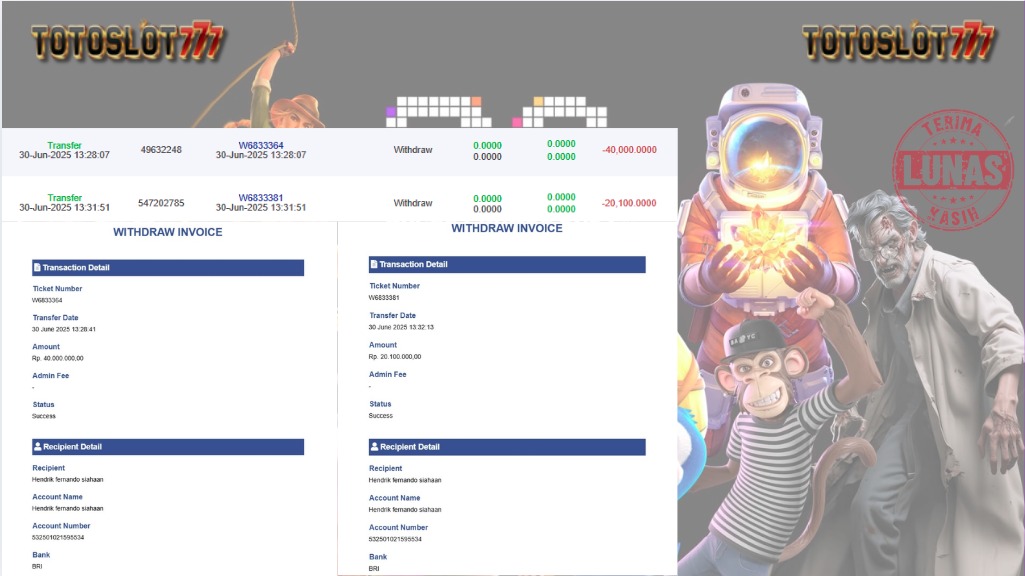Click the Transaction Detail document icon, invoice W6833364

[x=37, y=267]
